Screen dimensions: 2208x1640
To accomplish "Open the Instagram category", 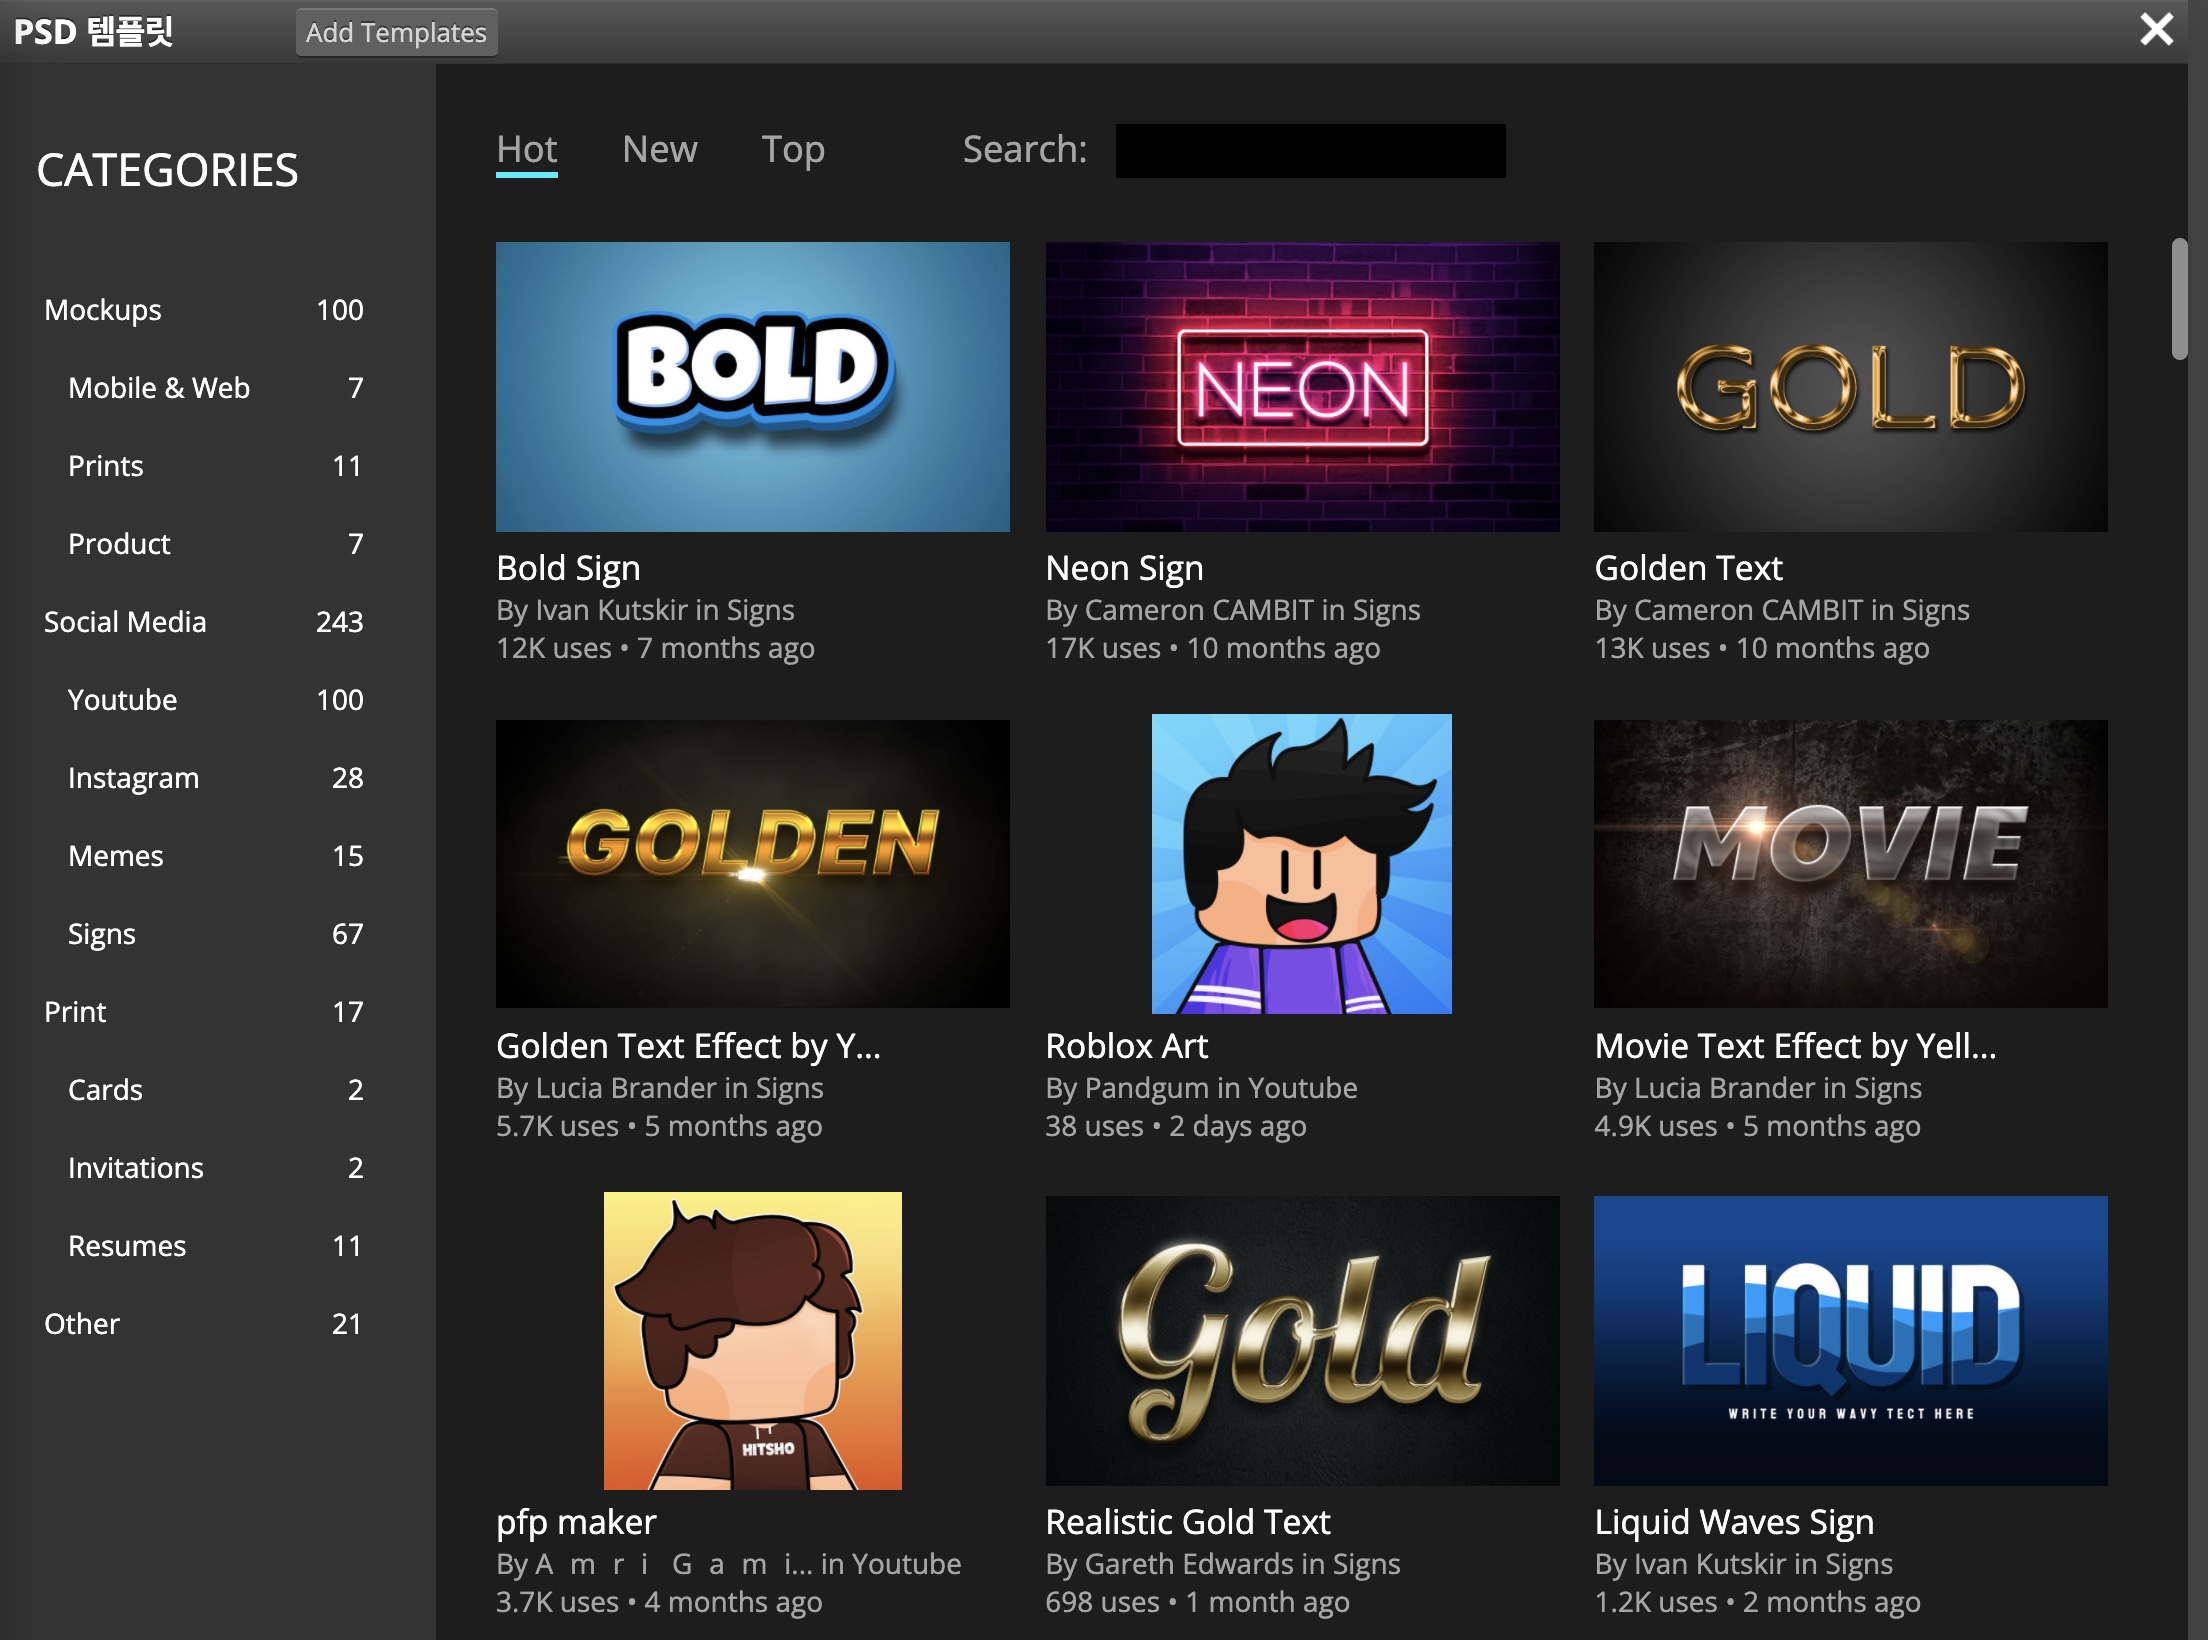I will (133, 778).
